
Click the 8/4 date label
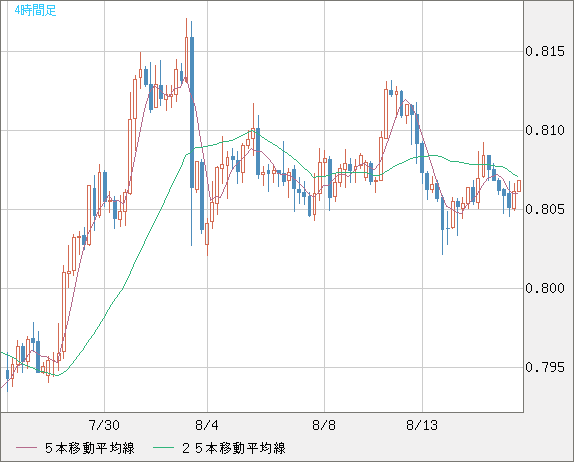(207, 425)
